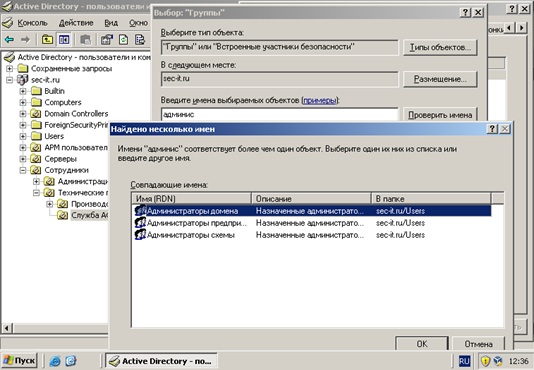
Task: Click the back arrow toolbar icon
Action: click(x=9, y=40)
